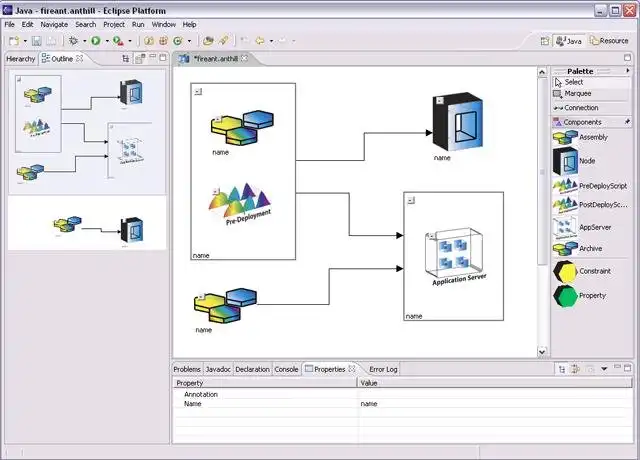Click the Value column header
Screen dimensions: 640x460
pyautogui.click(x=495, y=383)
